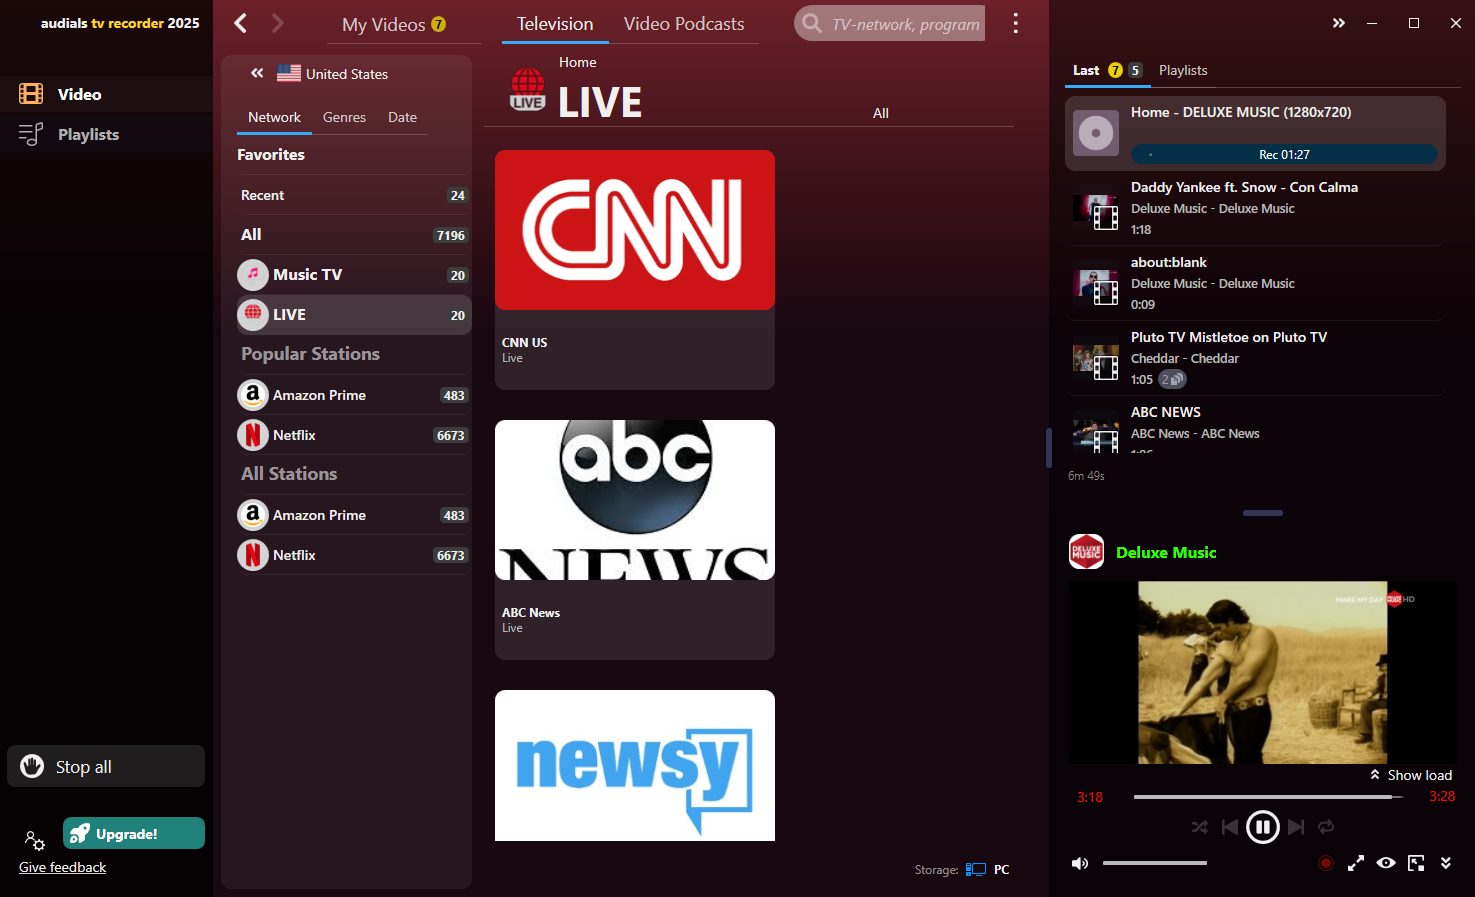Open Playlists in the left sidebar

pyautogui.click(x=106, y=134)
